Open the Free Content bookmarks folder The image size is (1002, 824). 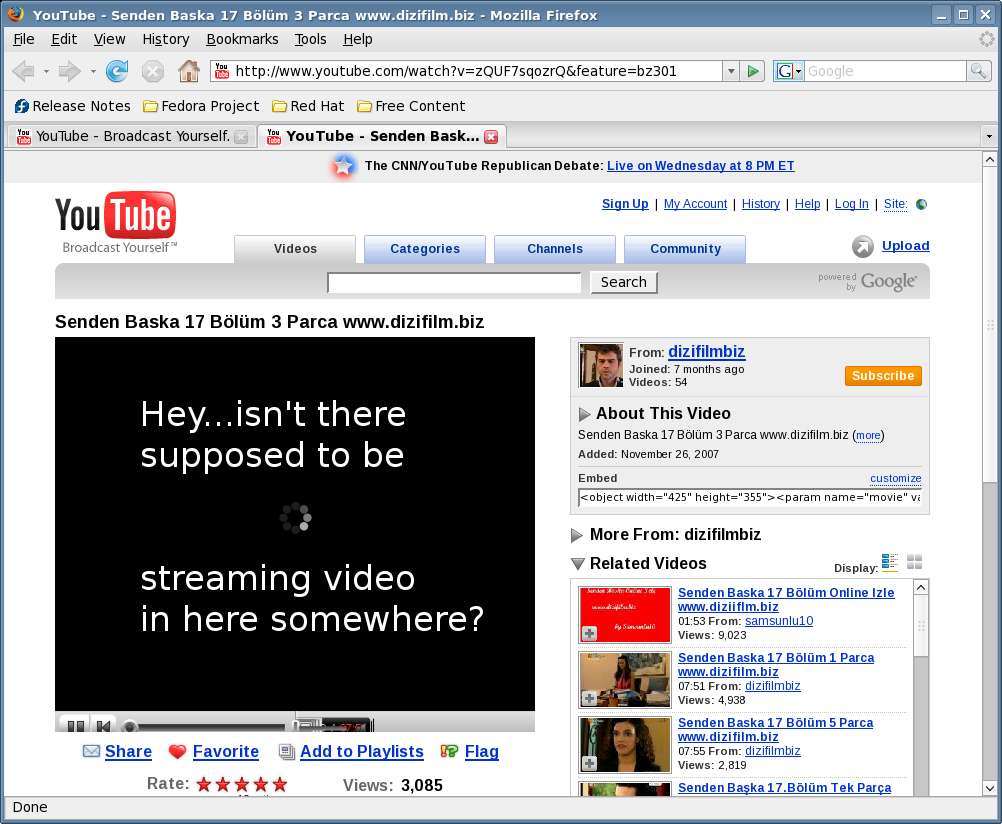pos(411,106)
